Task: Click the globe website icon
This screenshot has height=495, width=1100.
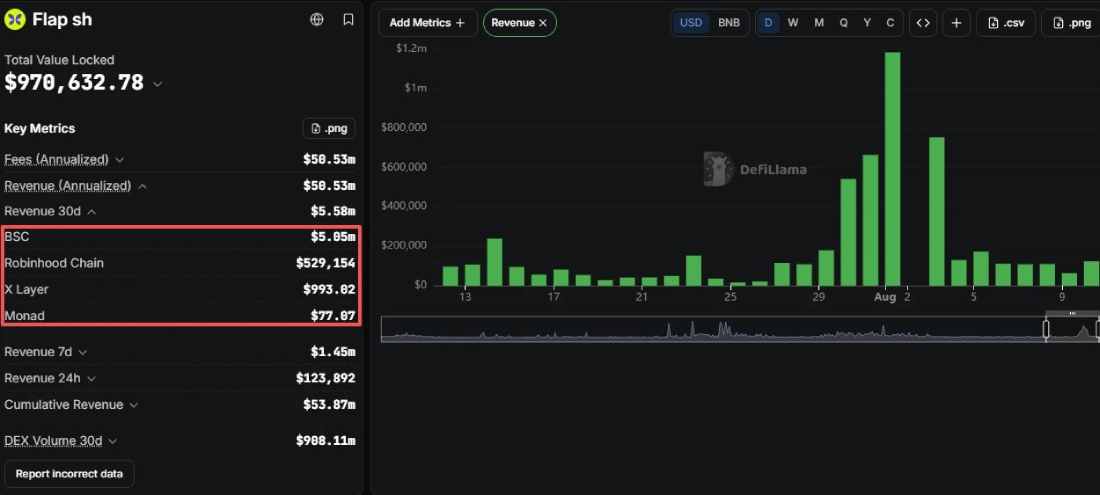Action: click(x=316, y=20)
